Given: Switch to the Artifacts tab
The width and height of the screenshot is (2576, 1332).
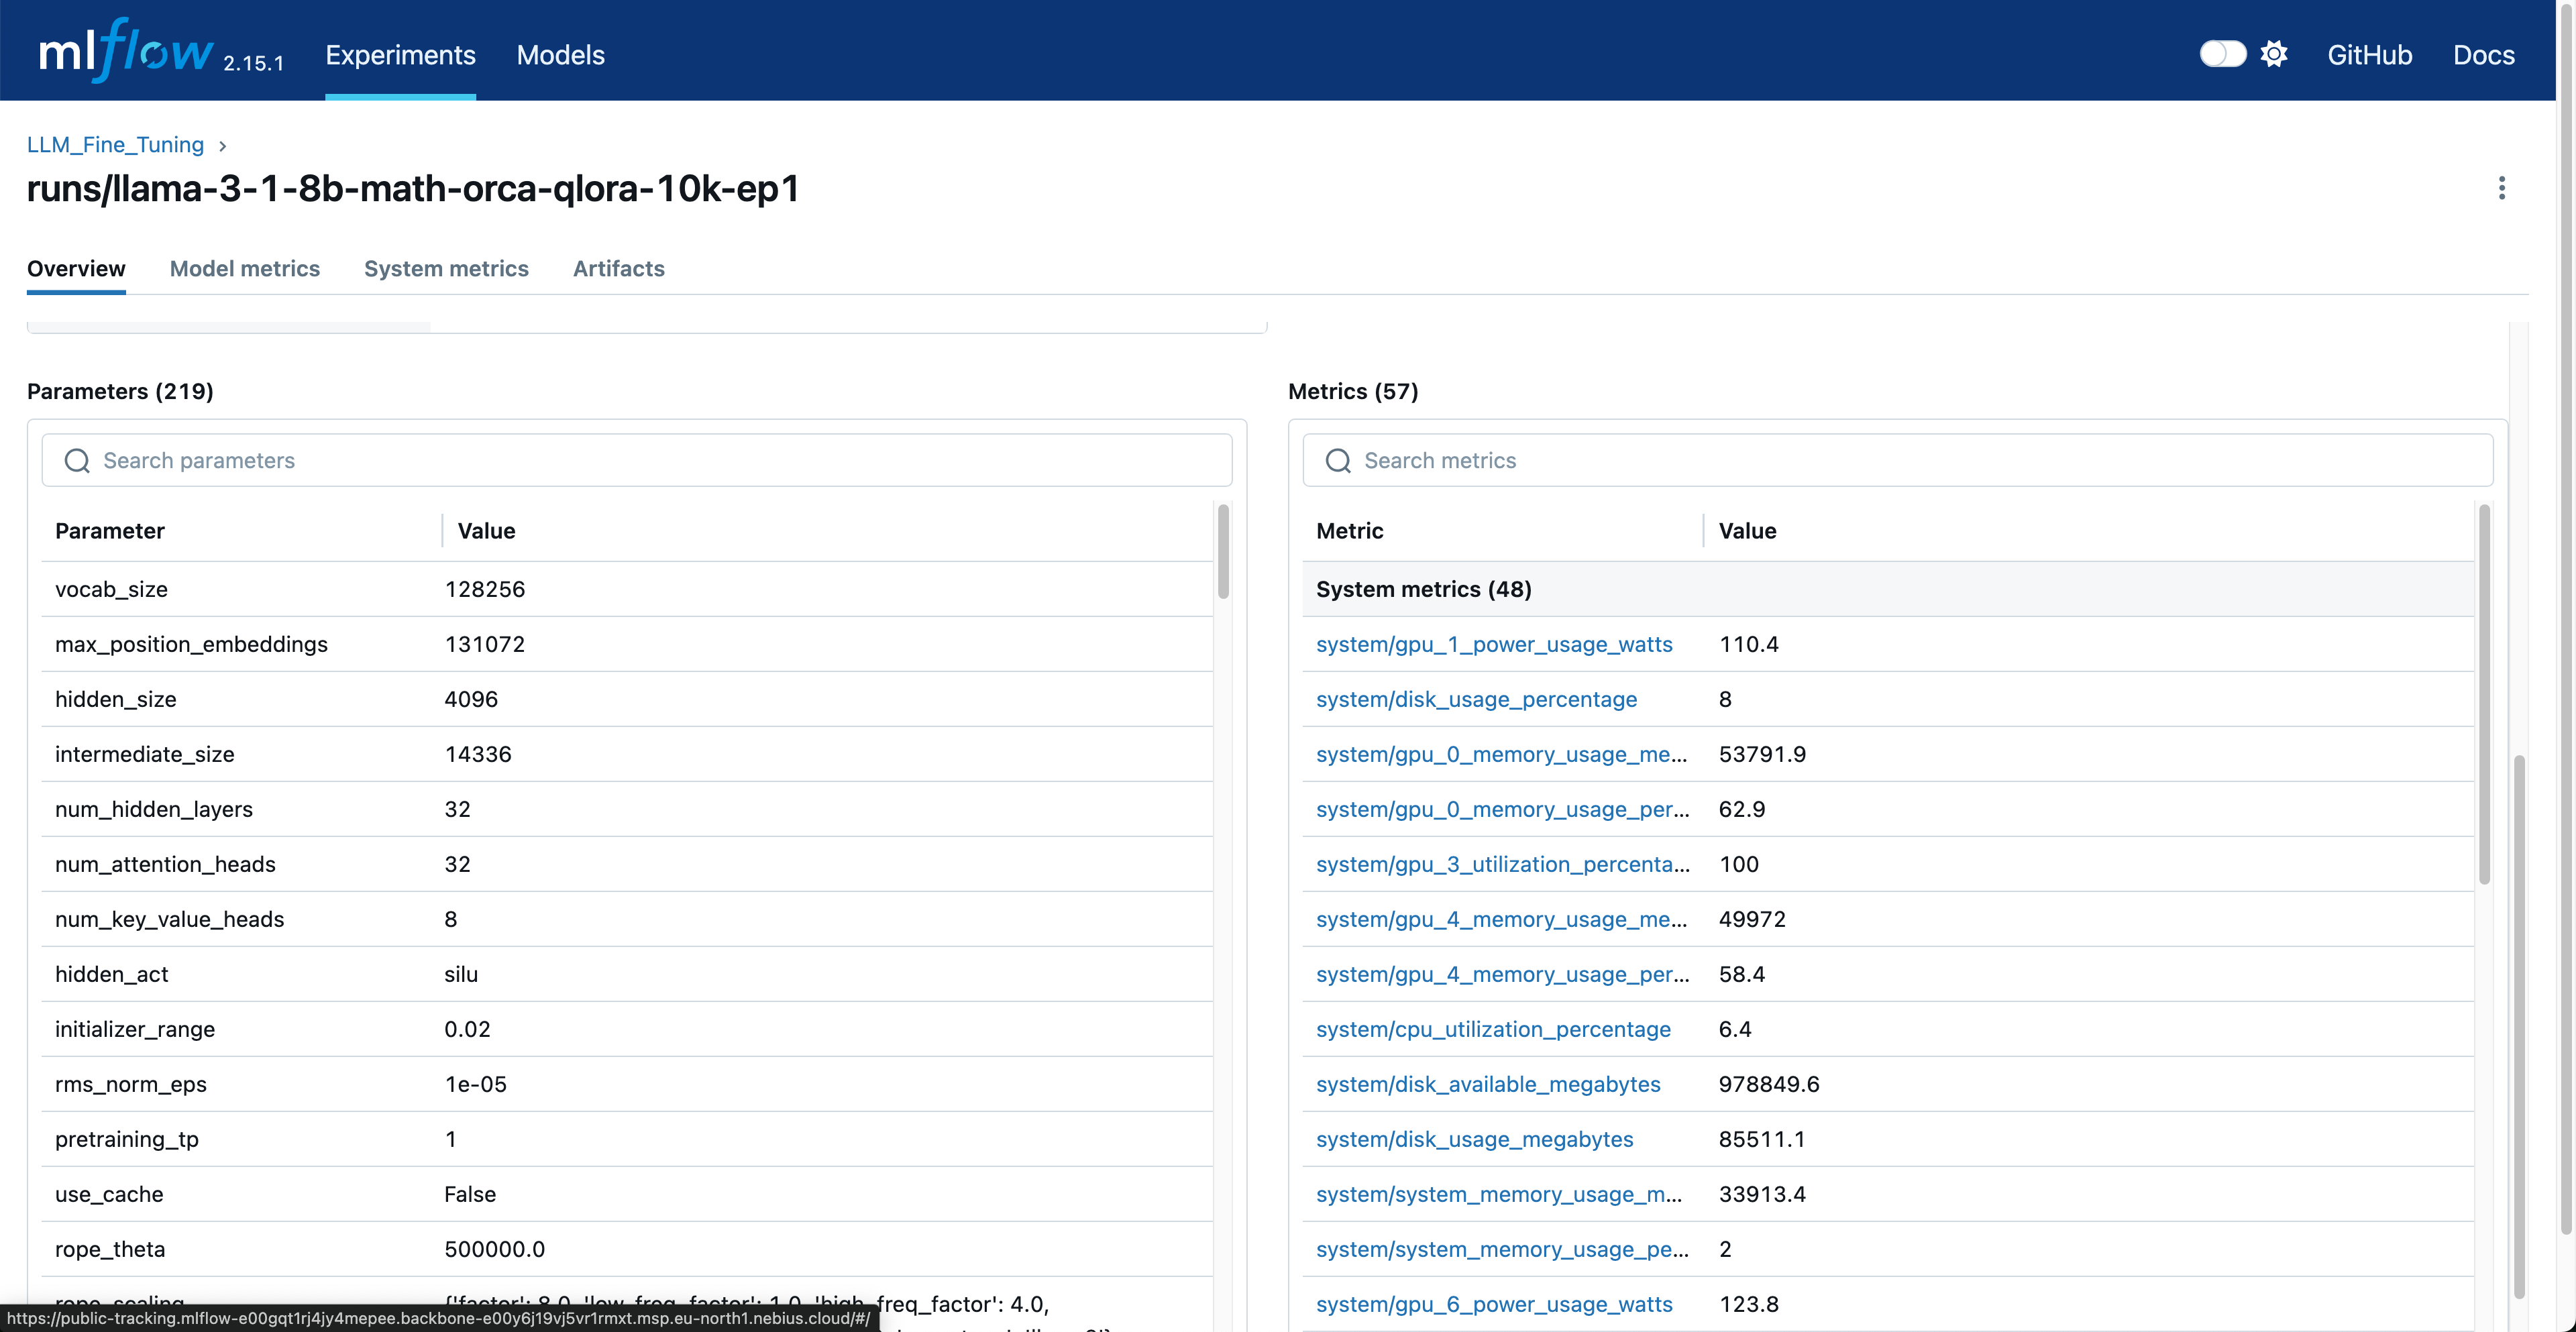Looking at the screenshot, I should (x=619, y=268).
